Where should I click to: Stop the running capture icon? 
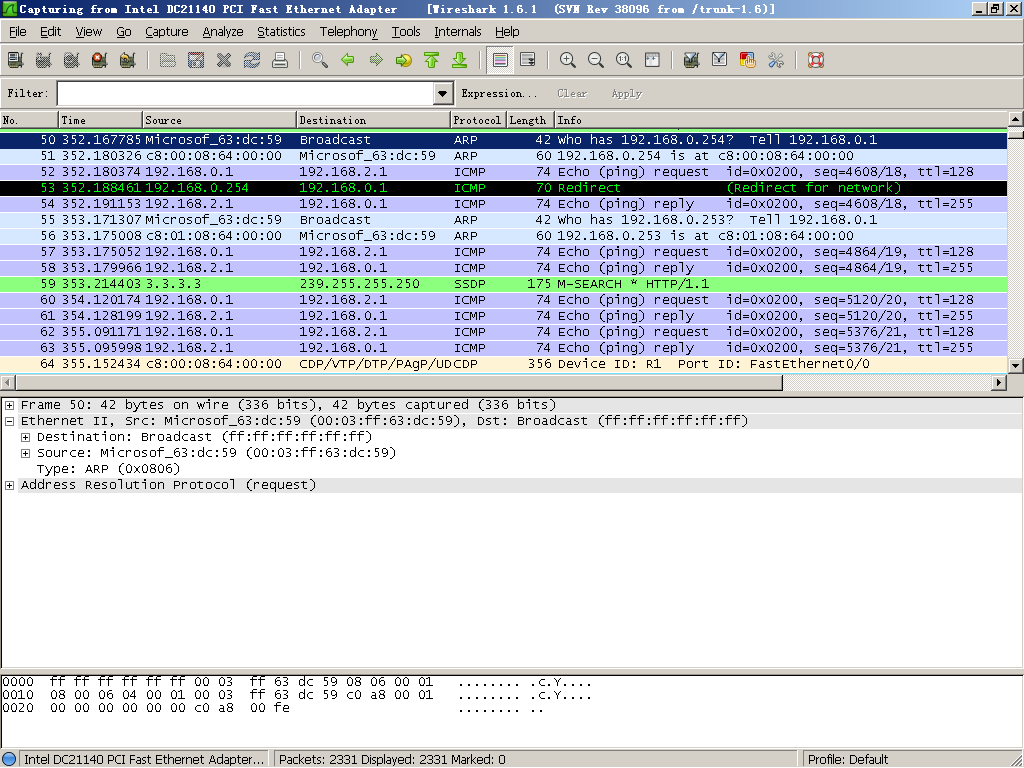click(x=99, y=61)
